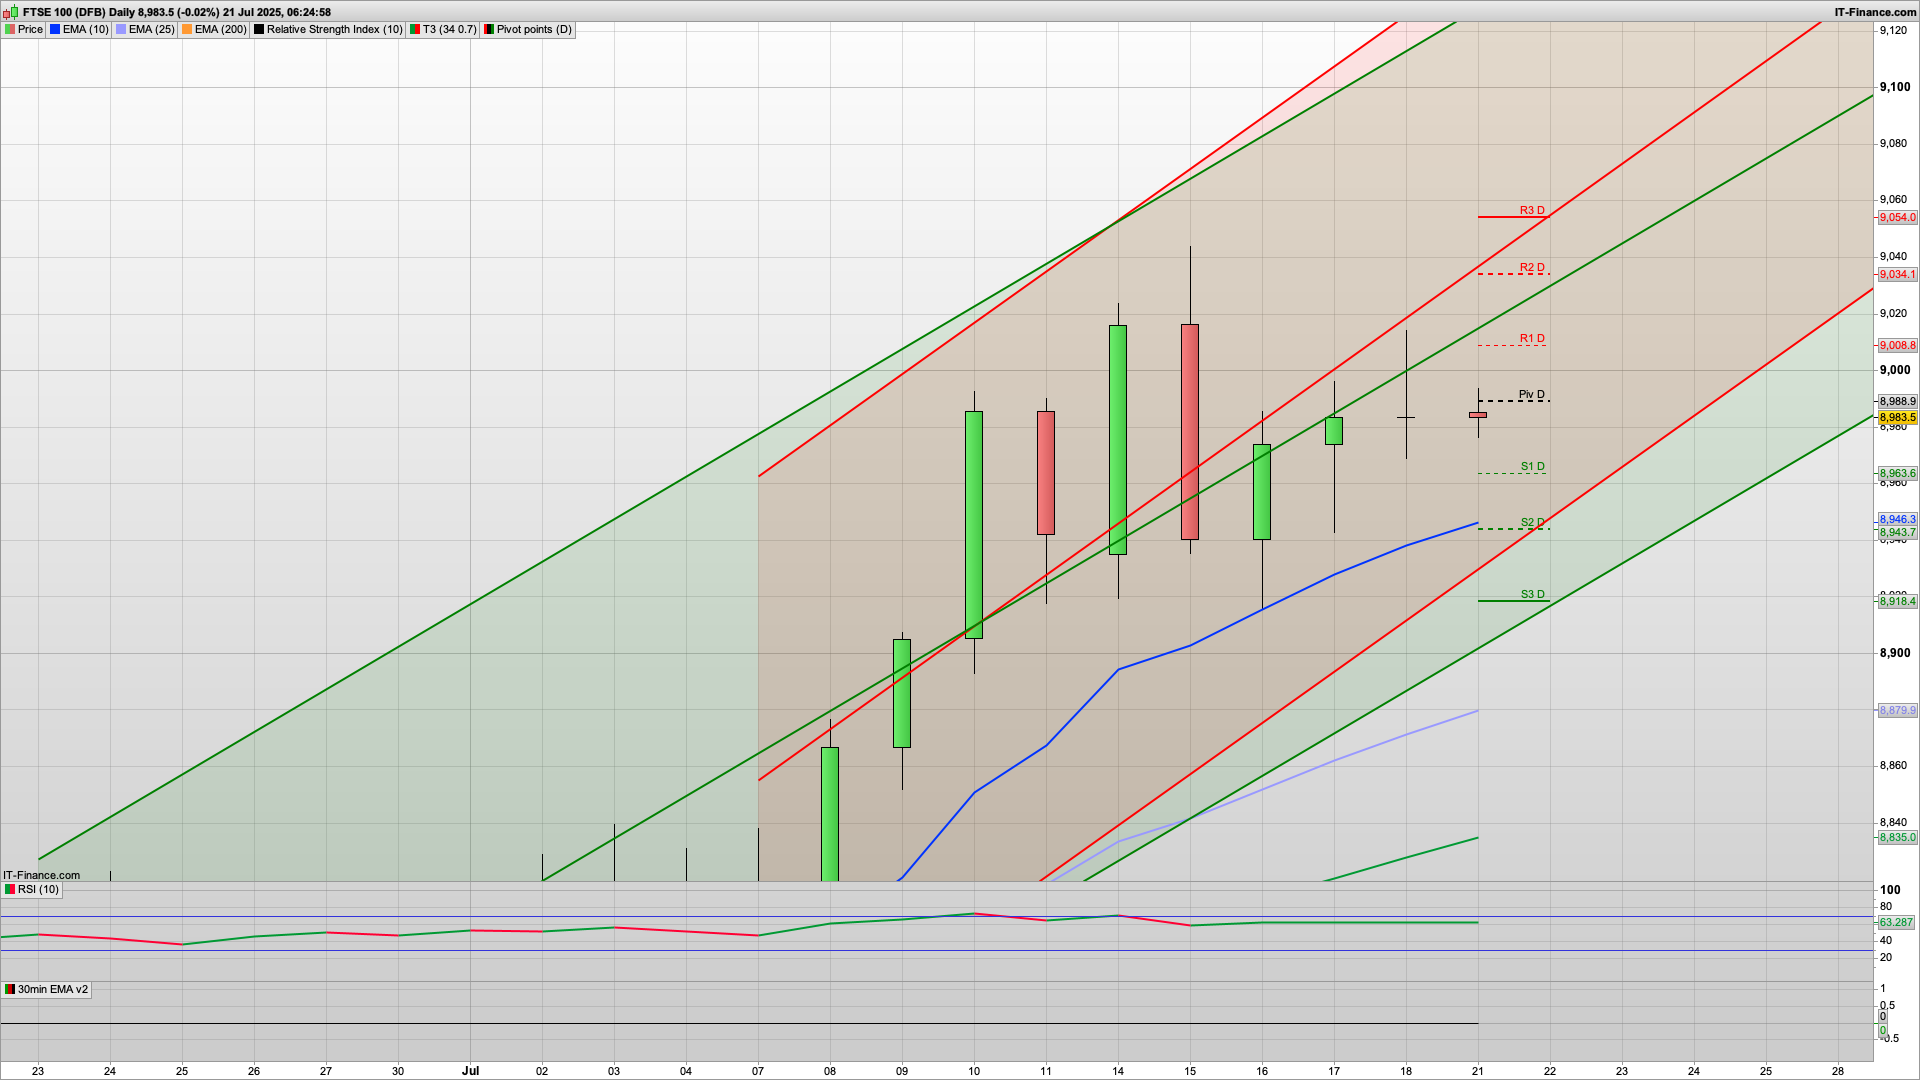
Task: Click the IT-Finance.com watermark link above RSI
Action: pyautogui.click(x=41, y=876)
